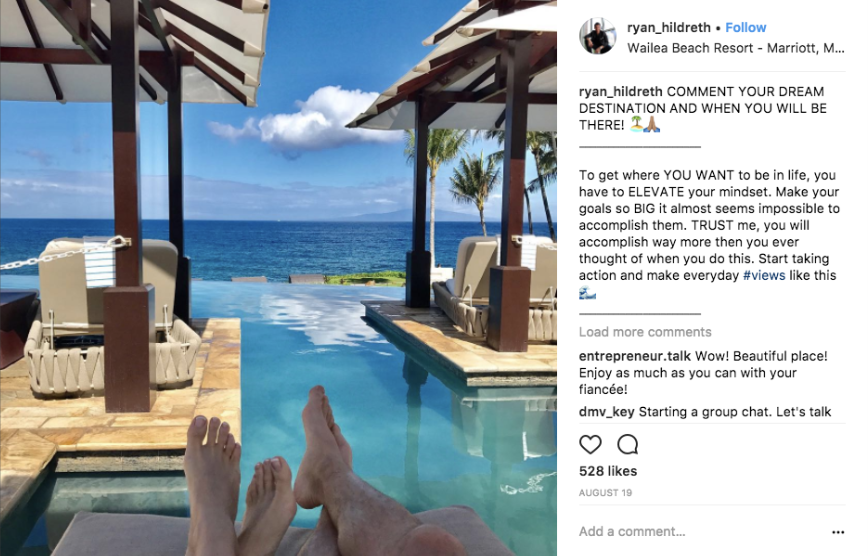Click the #views hashtag

coord(764,275)
